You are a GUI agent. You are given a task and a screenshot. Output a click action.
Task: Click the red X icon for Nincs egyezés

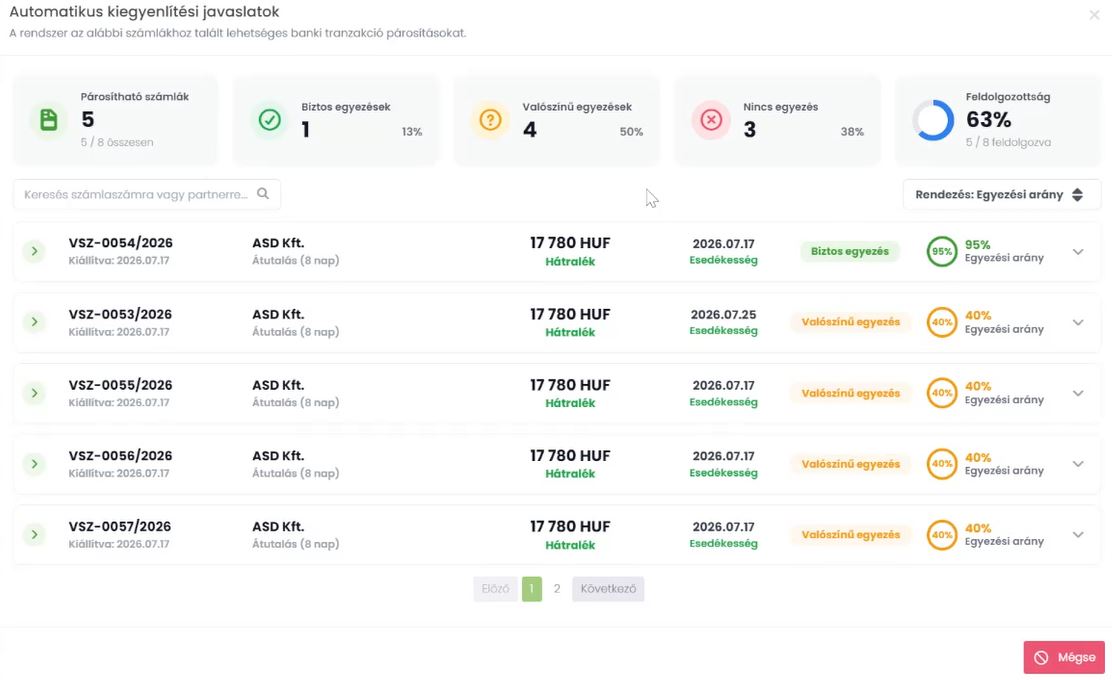[711, 120]
